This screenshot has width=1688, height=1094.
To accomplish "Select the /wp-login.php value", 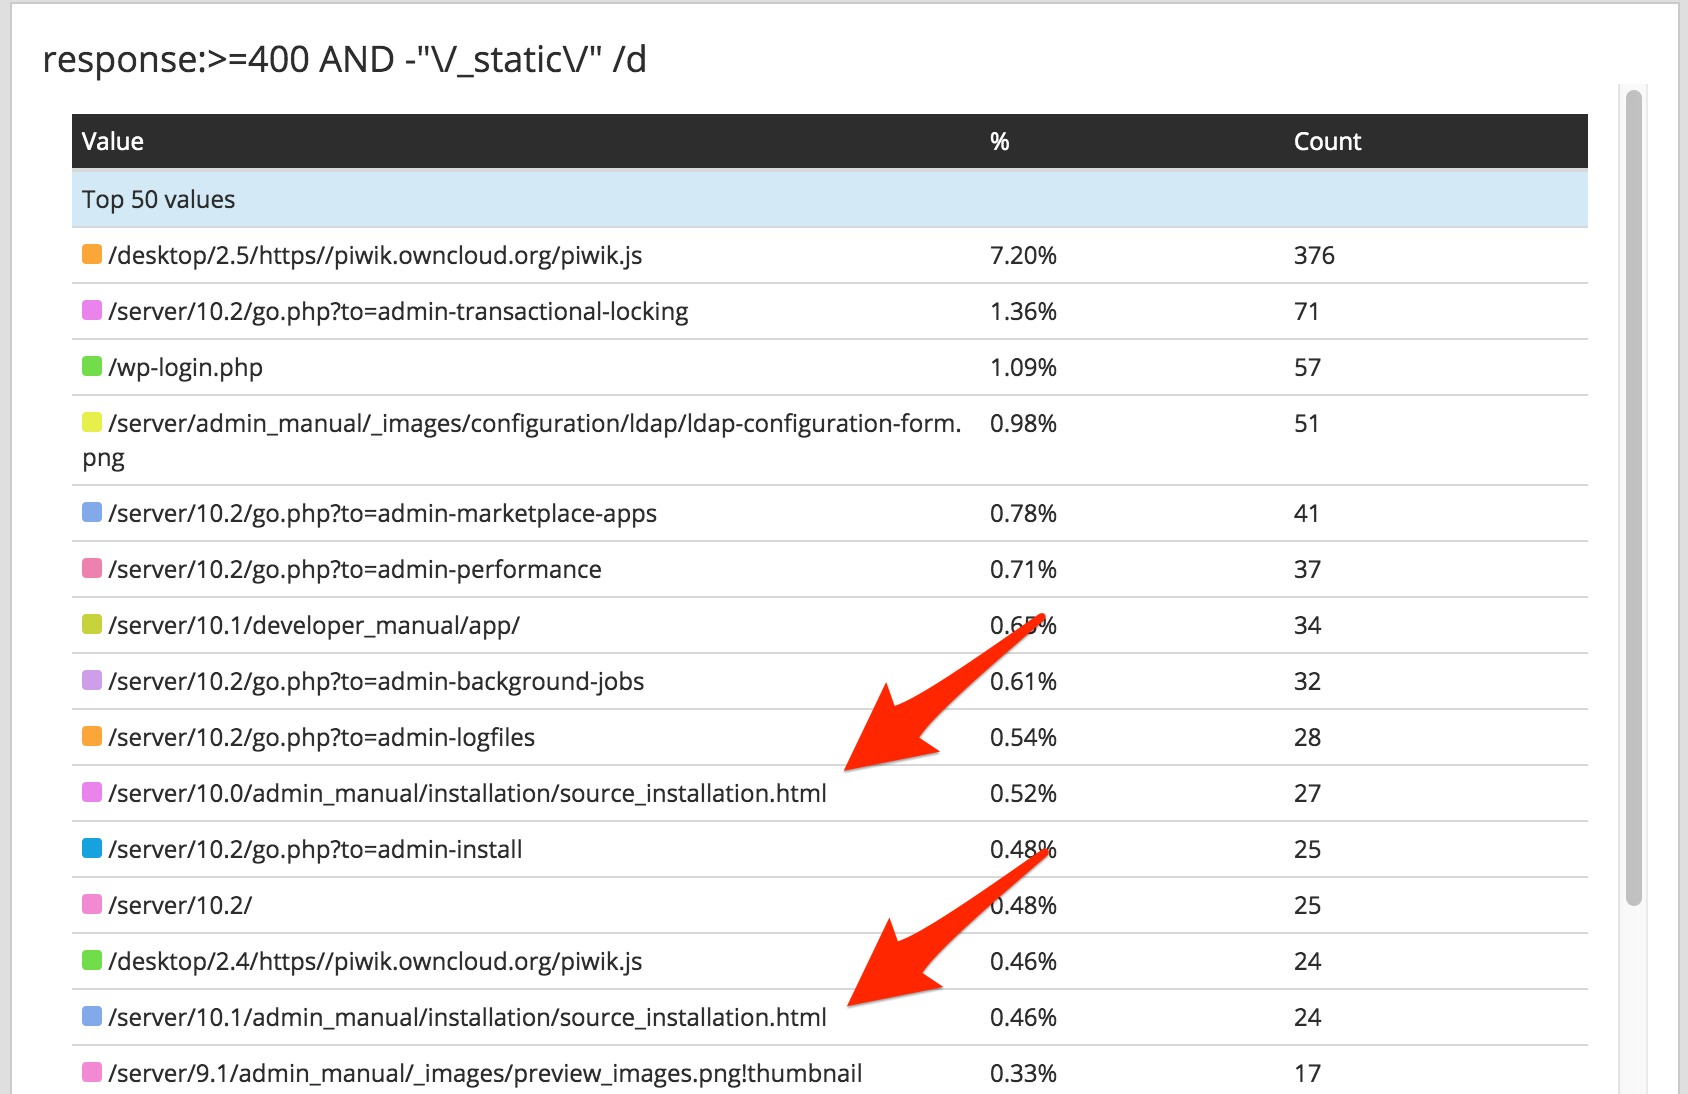I will (186, 367).
